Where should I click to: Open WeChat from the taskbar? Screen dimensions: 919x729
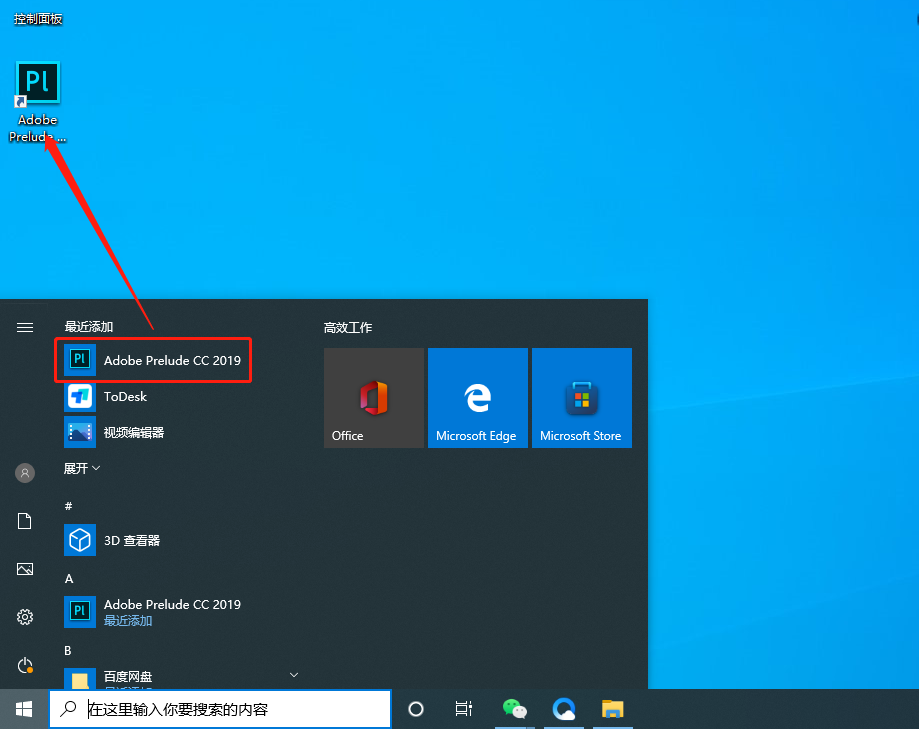[x=515, y=709]
